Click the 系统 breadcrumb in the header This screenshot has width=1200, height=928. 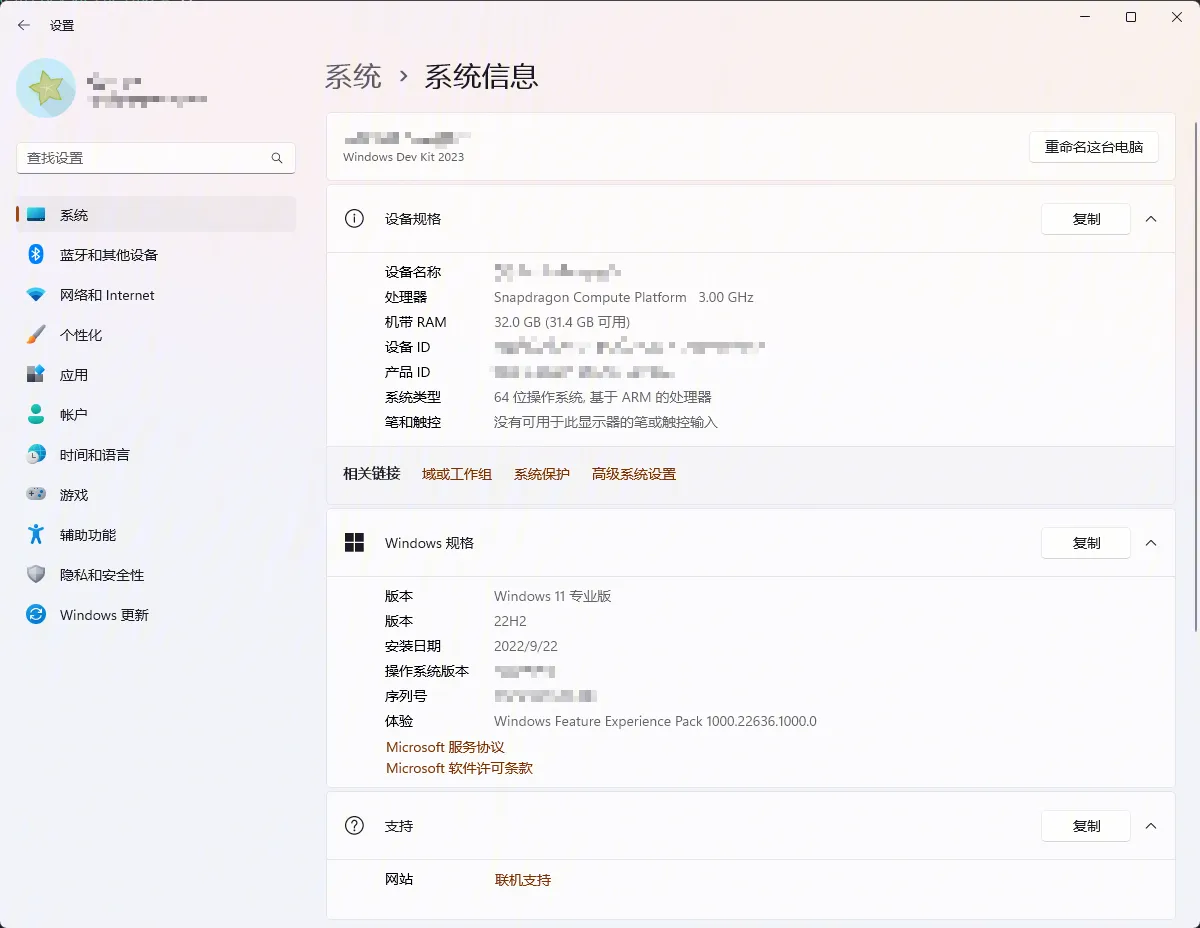tap(353, 77)
